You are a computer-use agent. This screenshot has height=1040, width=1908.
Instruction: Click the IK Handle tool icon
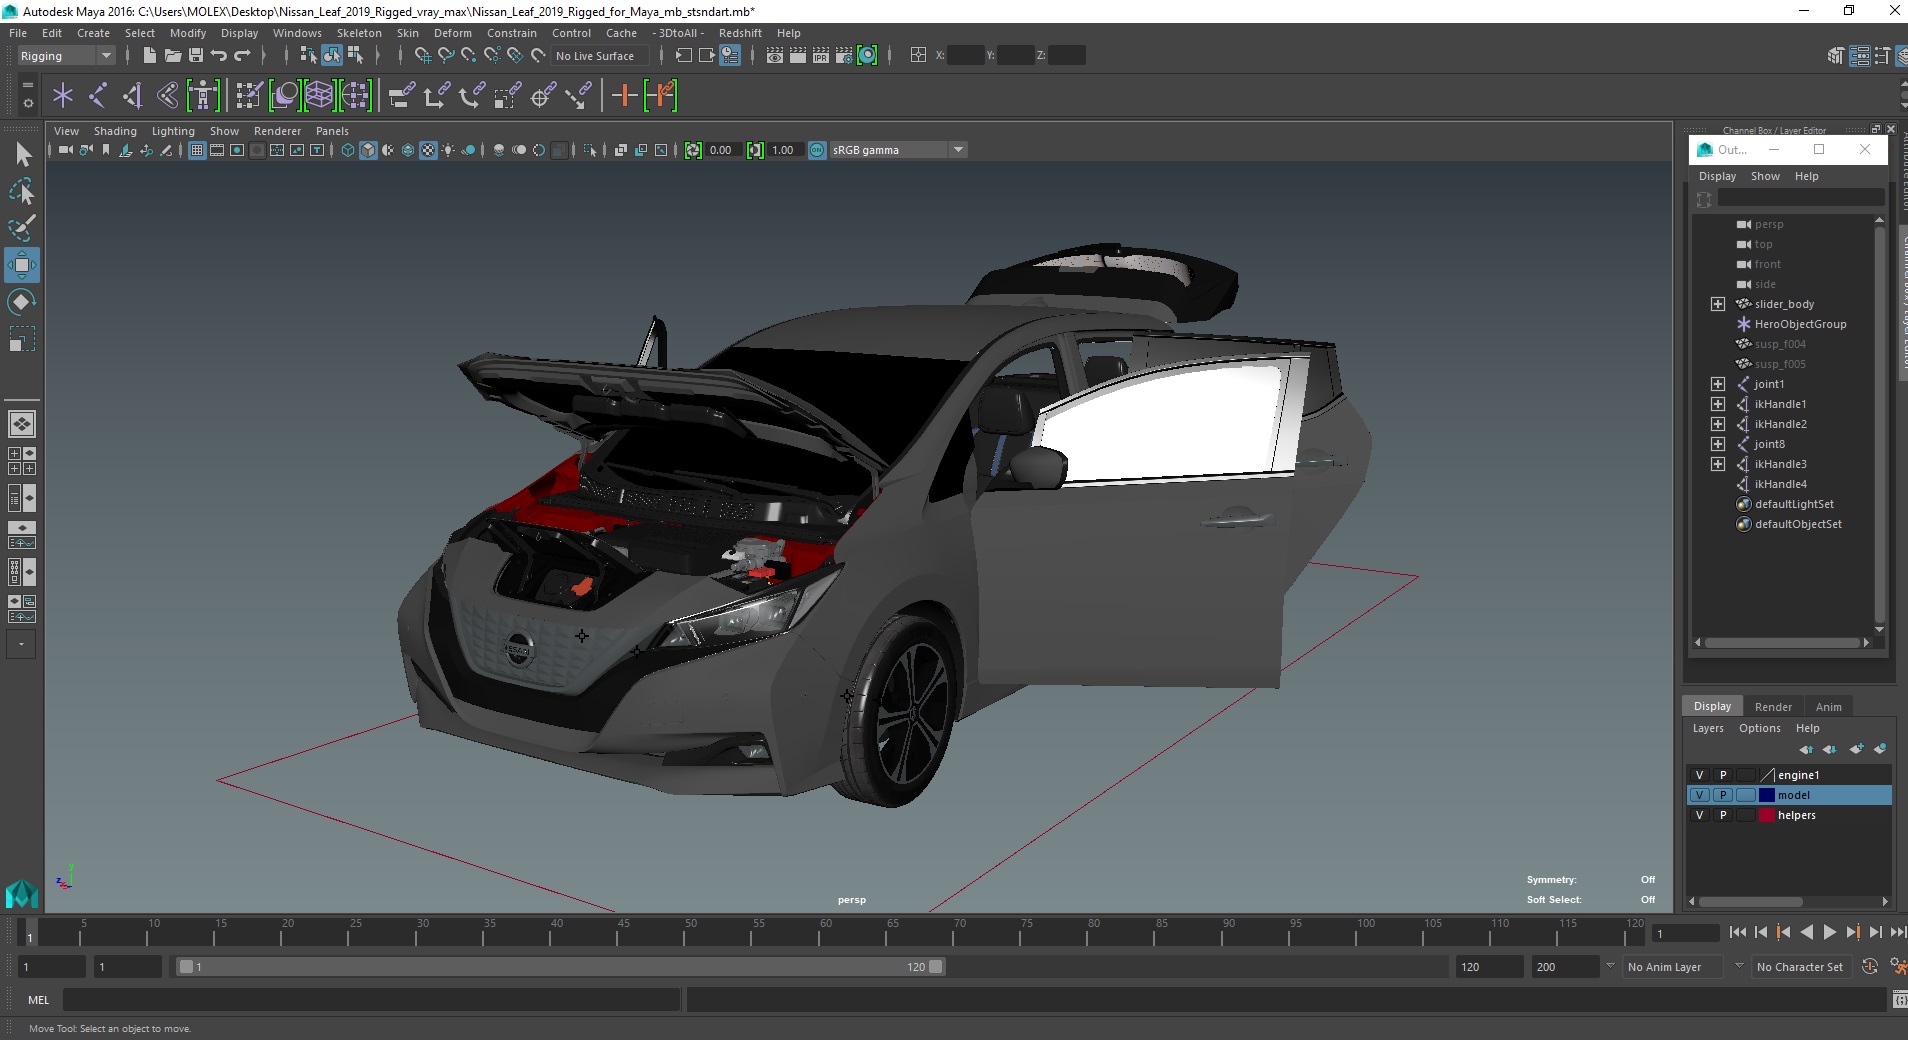[133, 96]
